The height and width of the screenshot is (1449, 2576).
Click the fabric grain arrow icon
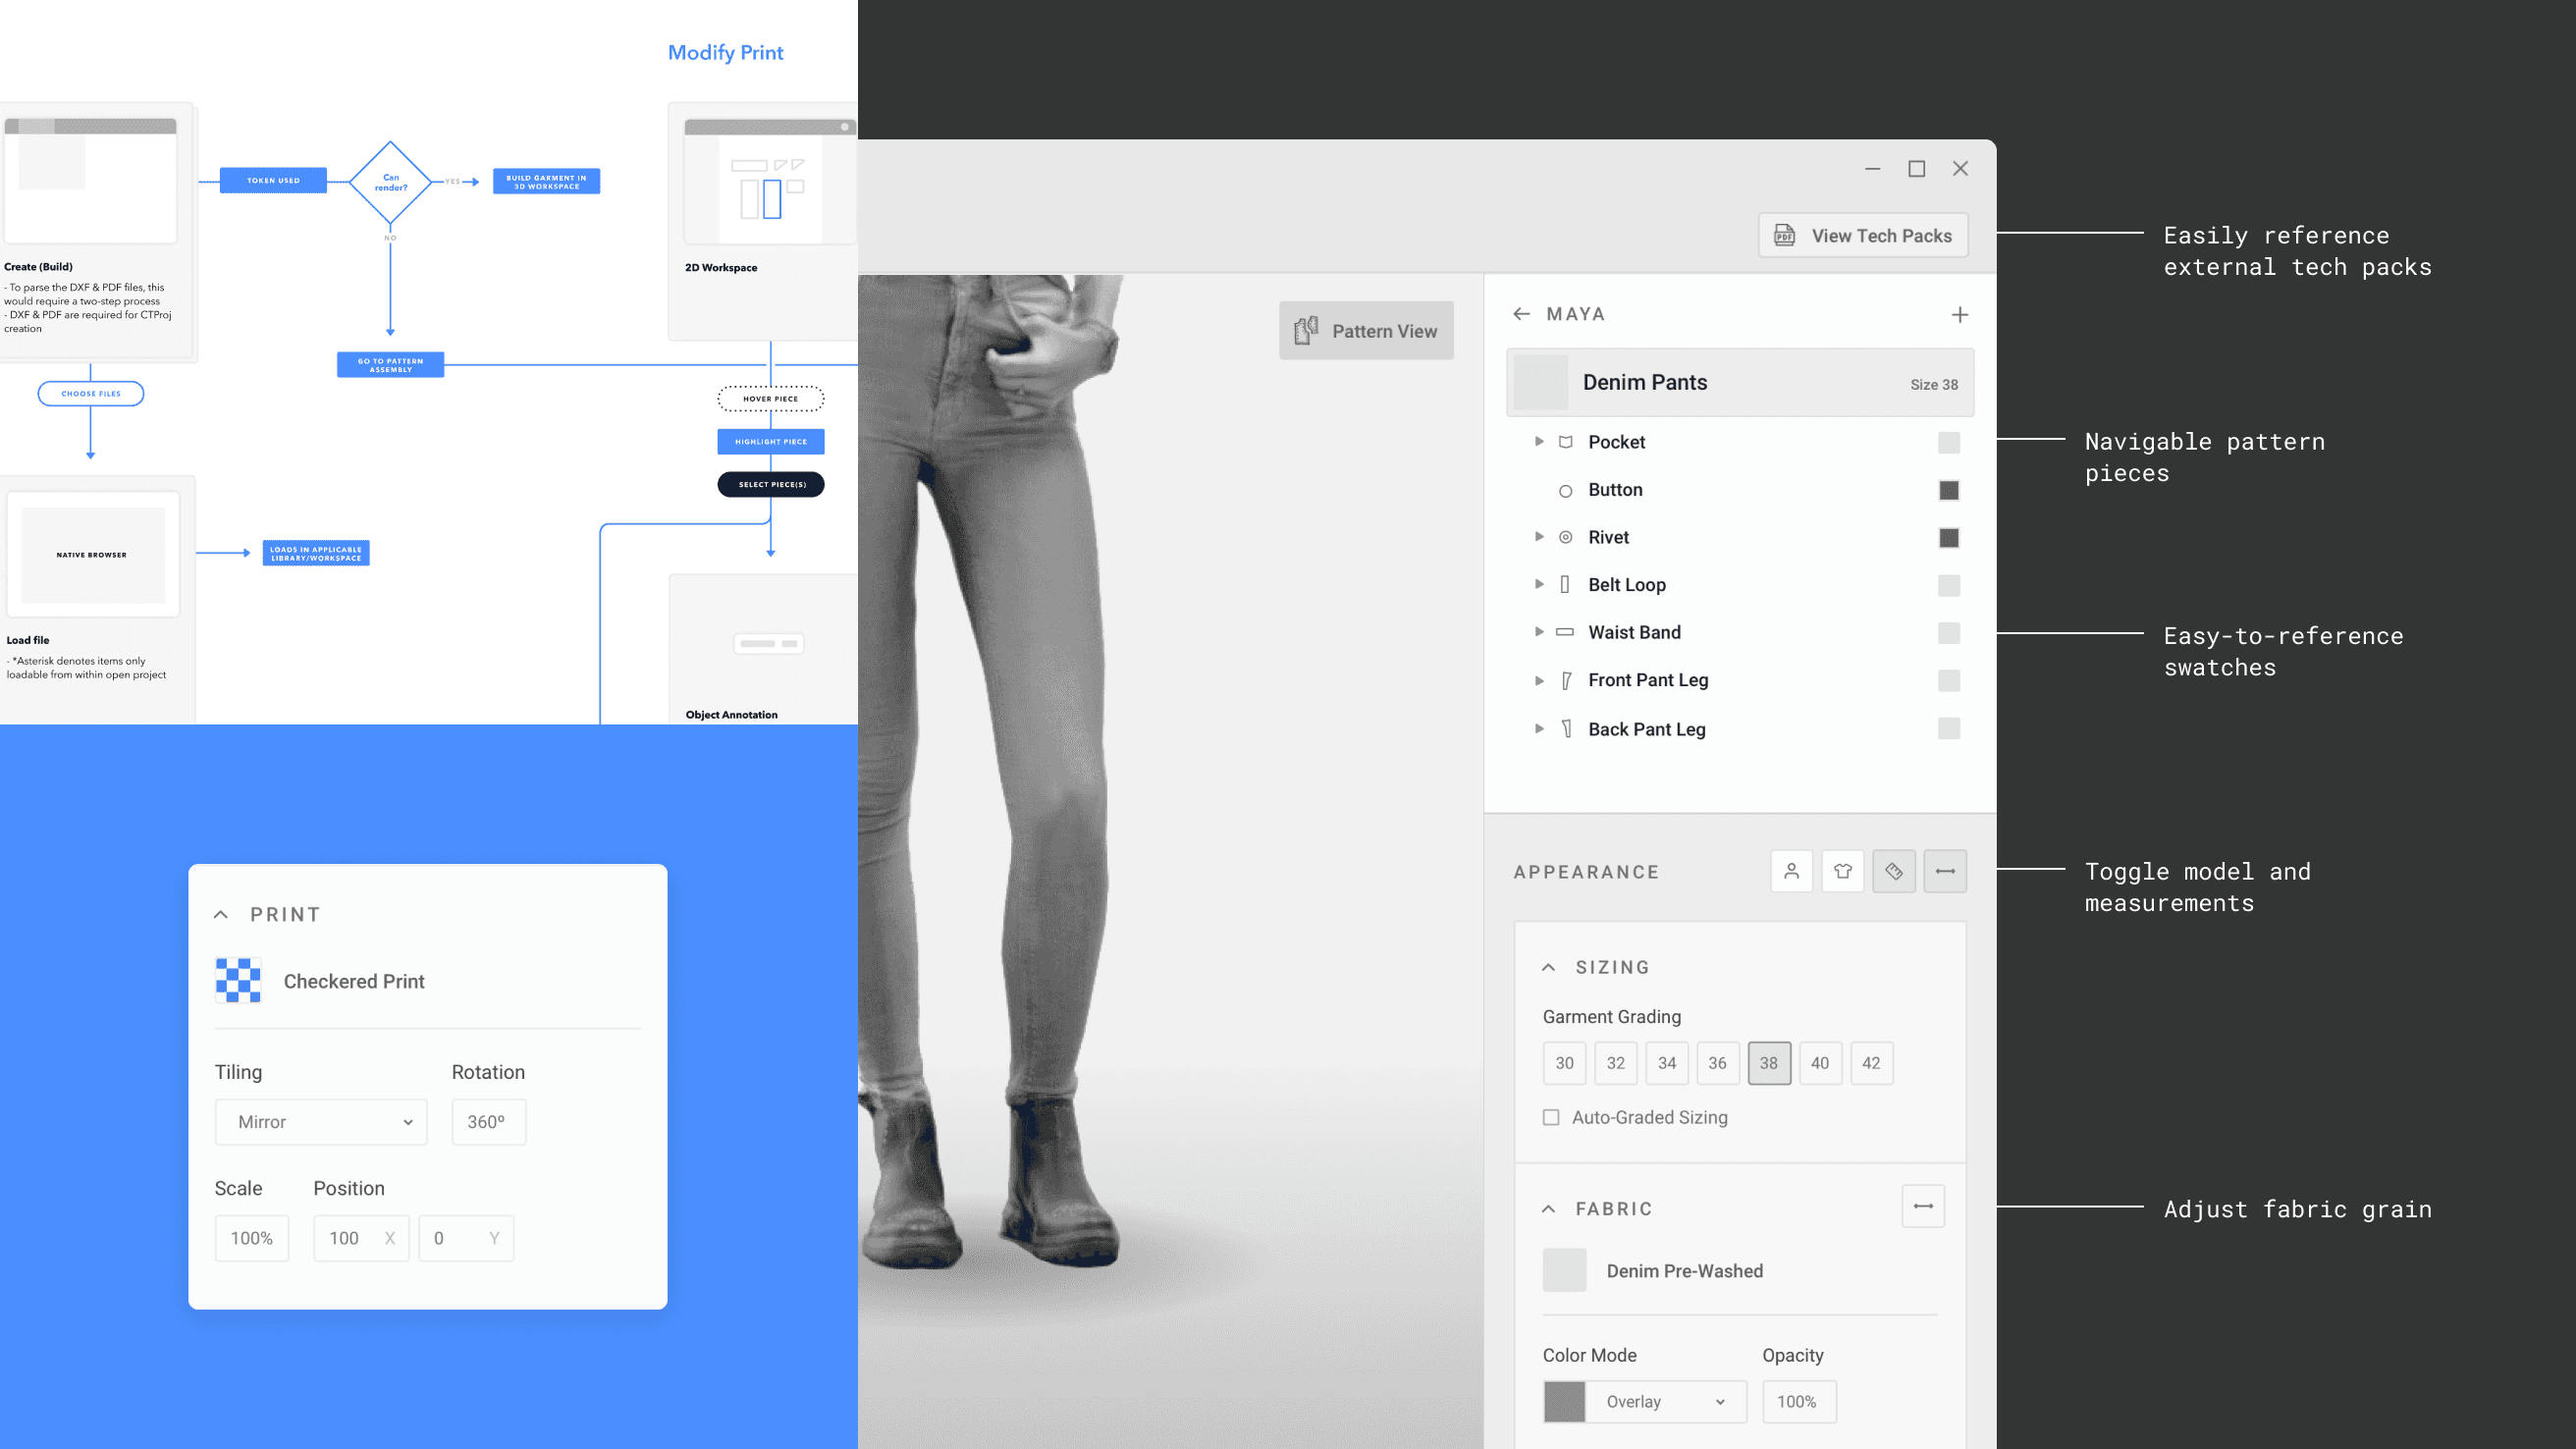tap(1922, 1206)
